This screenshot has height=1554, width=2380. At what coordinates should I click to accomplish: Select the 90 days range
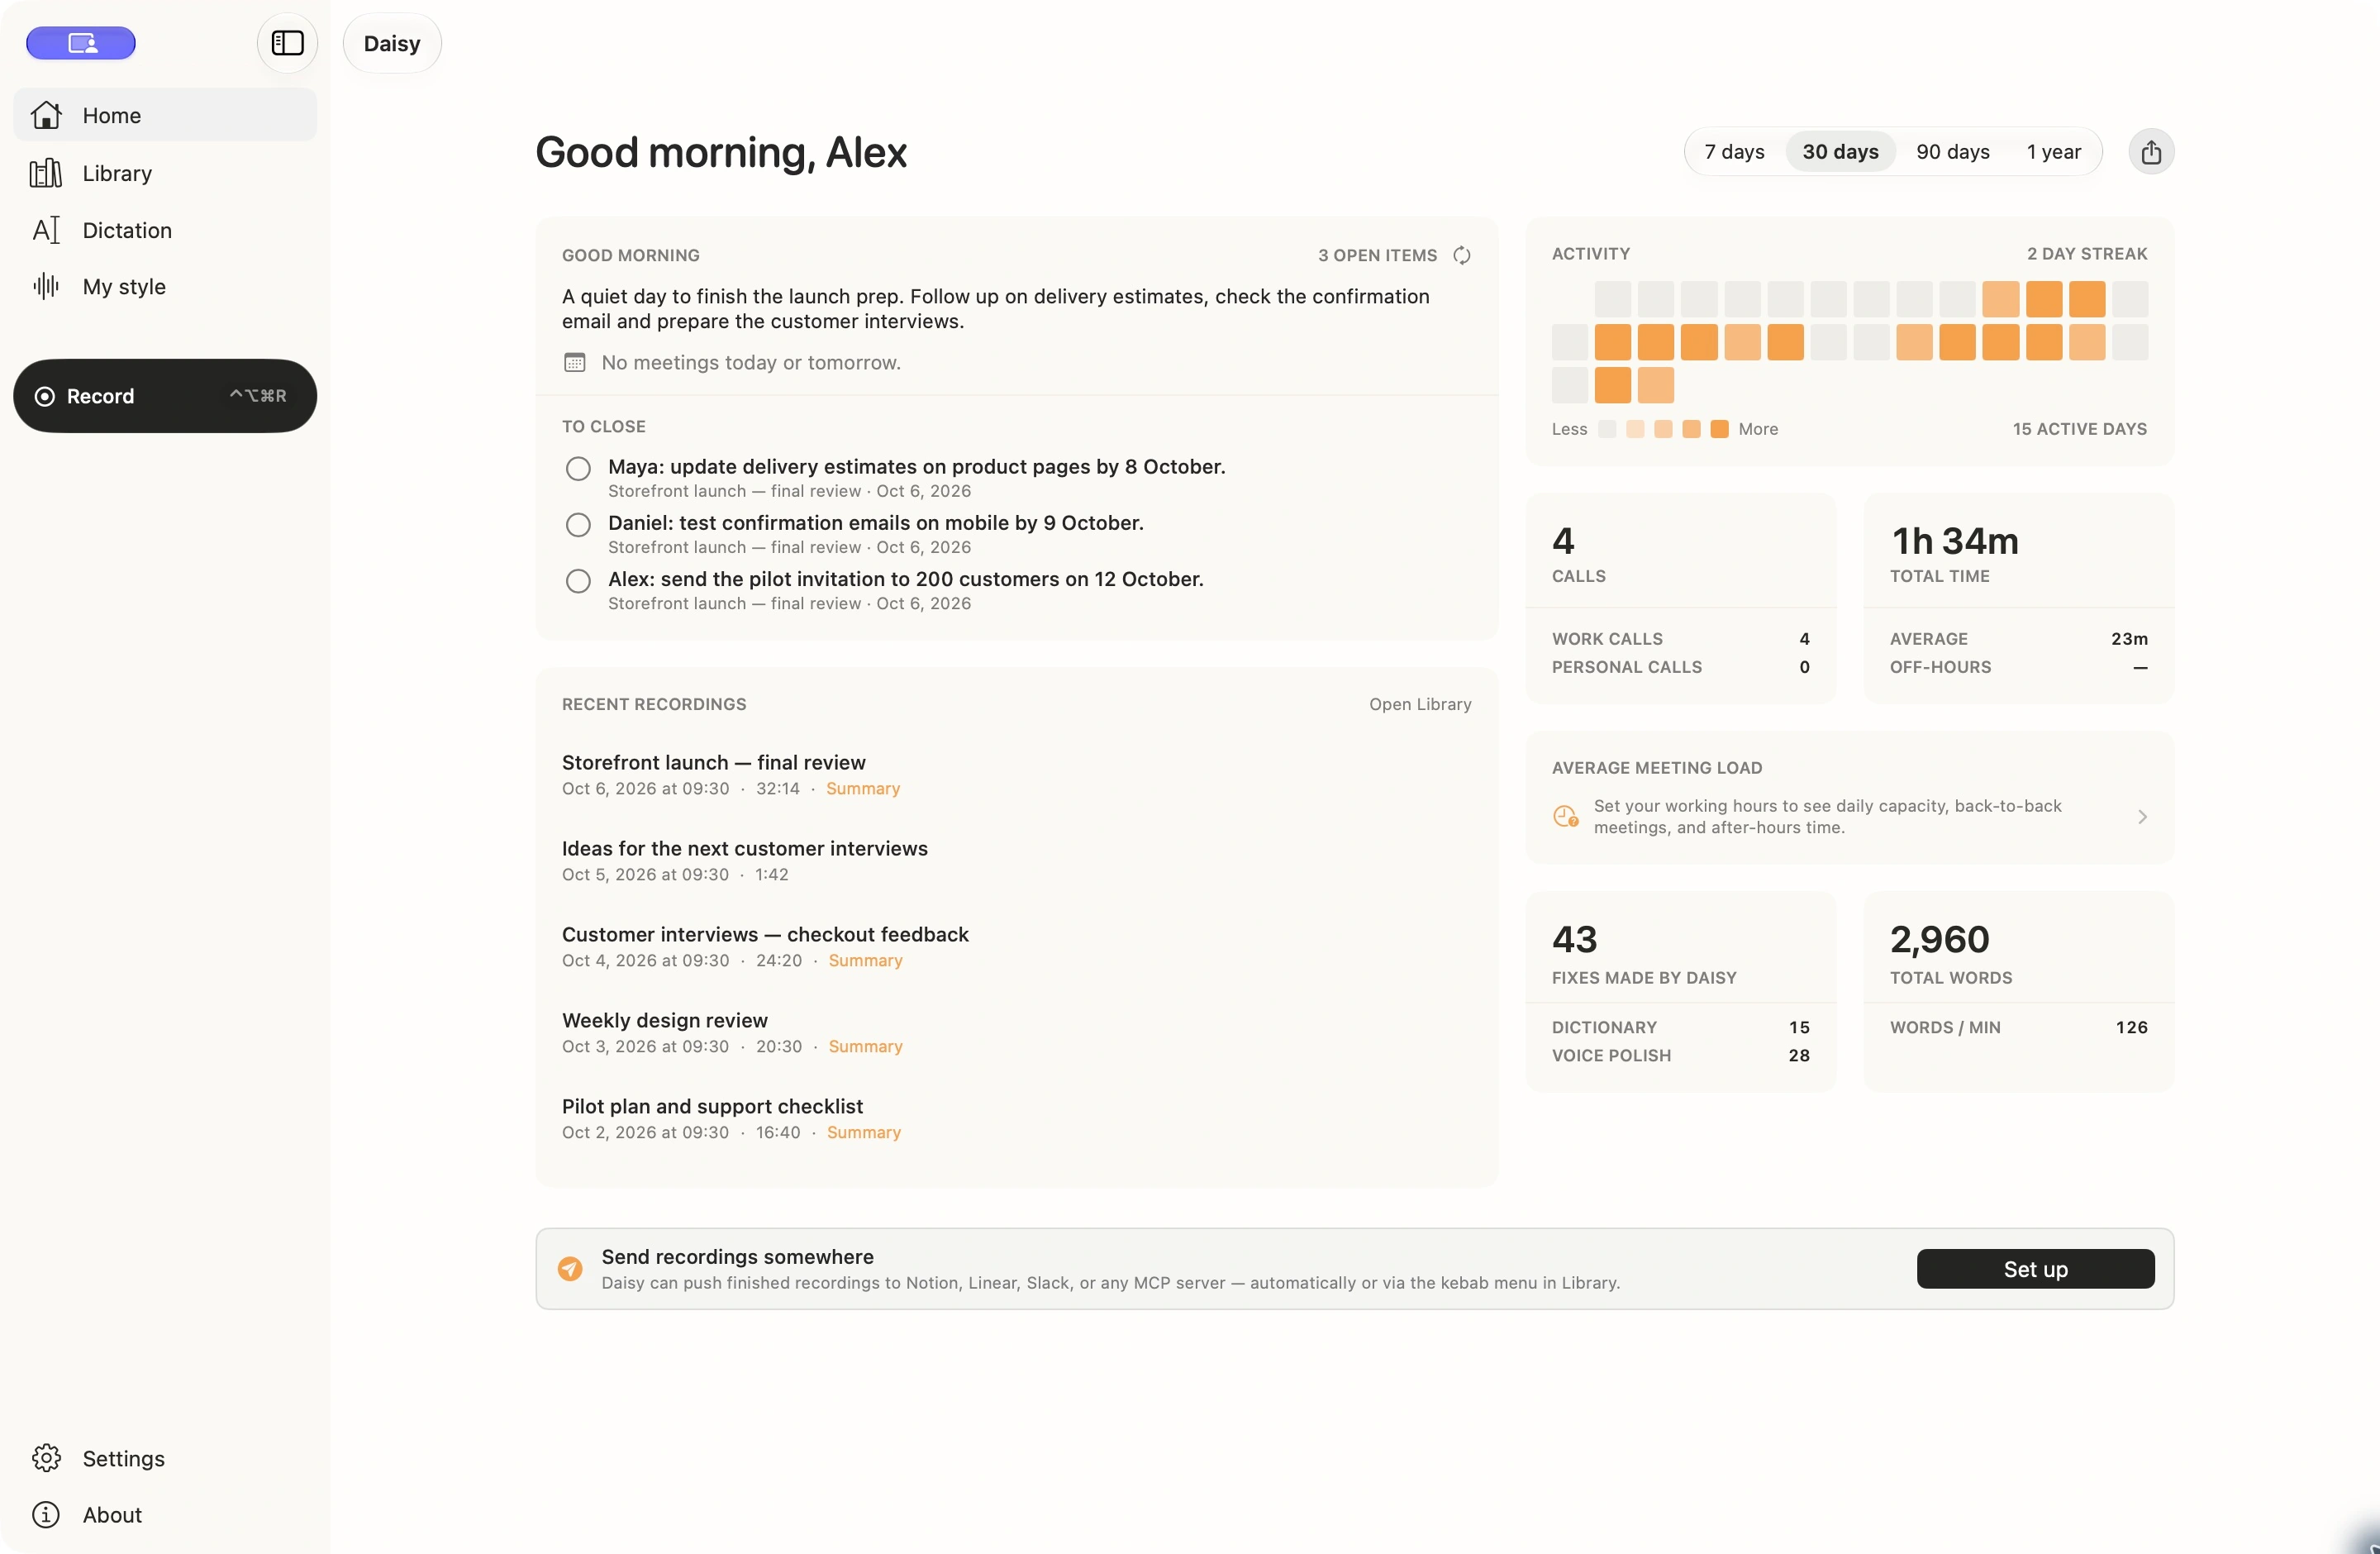1953,152
